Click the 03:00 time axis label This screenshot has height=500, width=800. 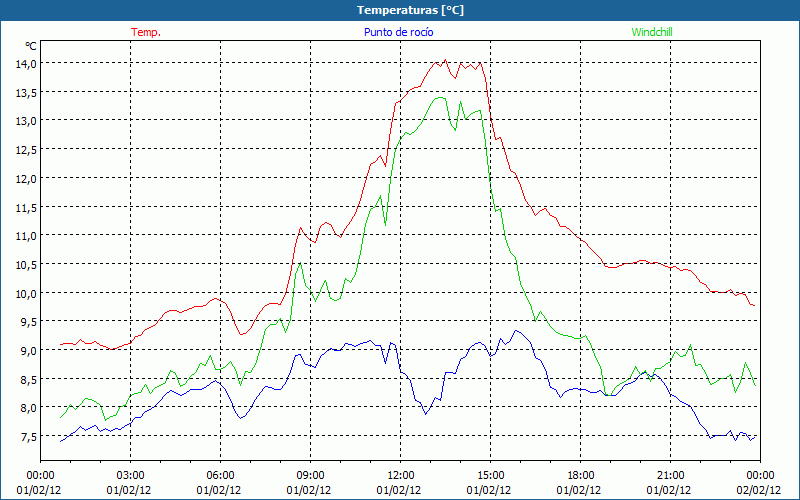point(130,476)
